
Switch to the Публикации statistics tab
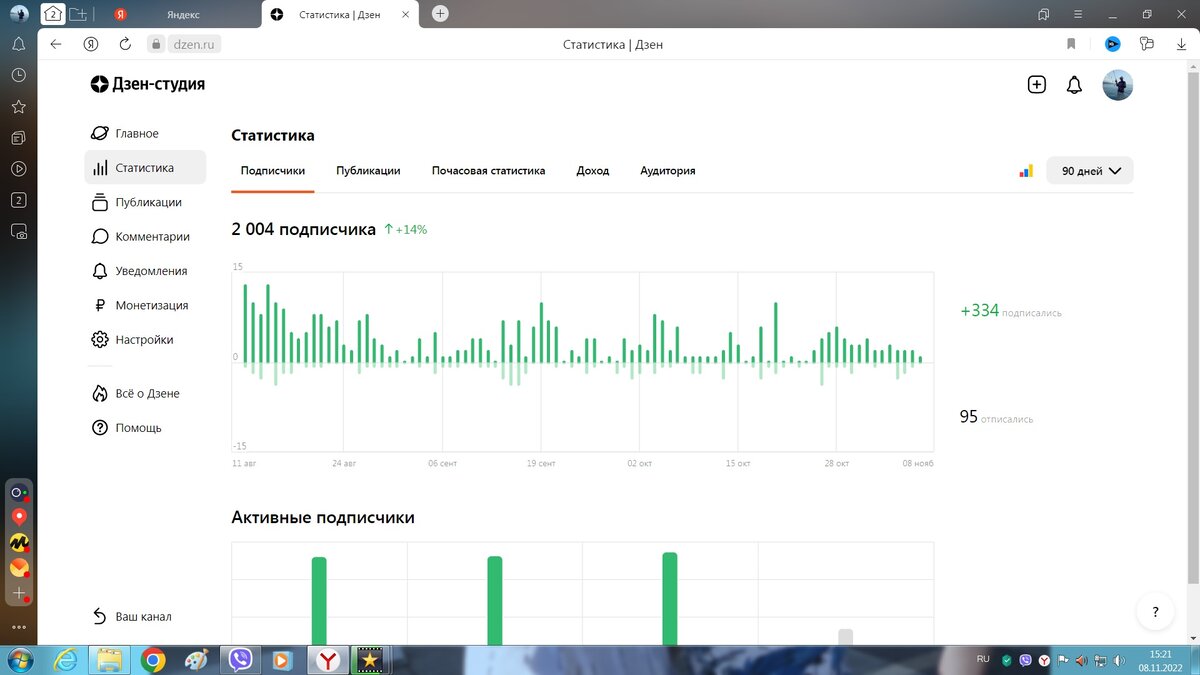point(368,171)
